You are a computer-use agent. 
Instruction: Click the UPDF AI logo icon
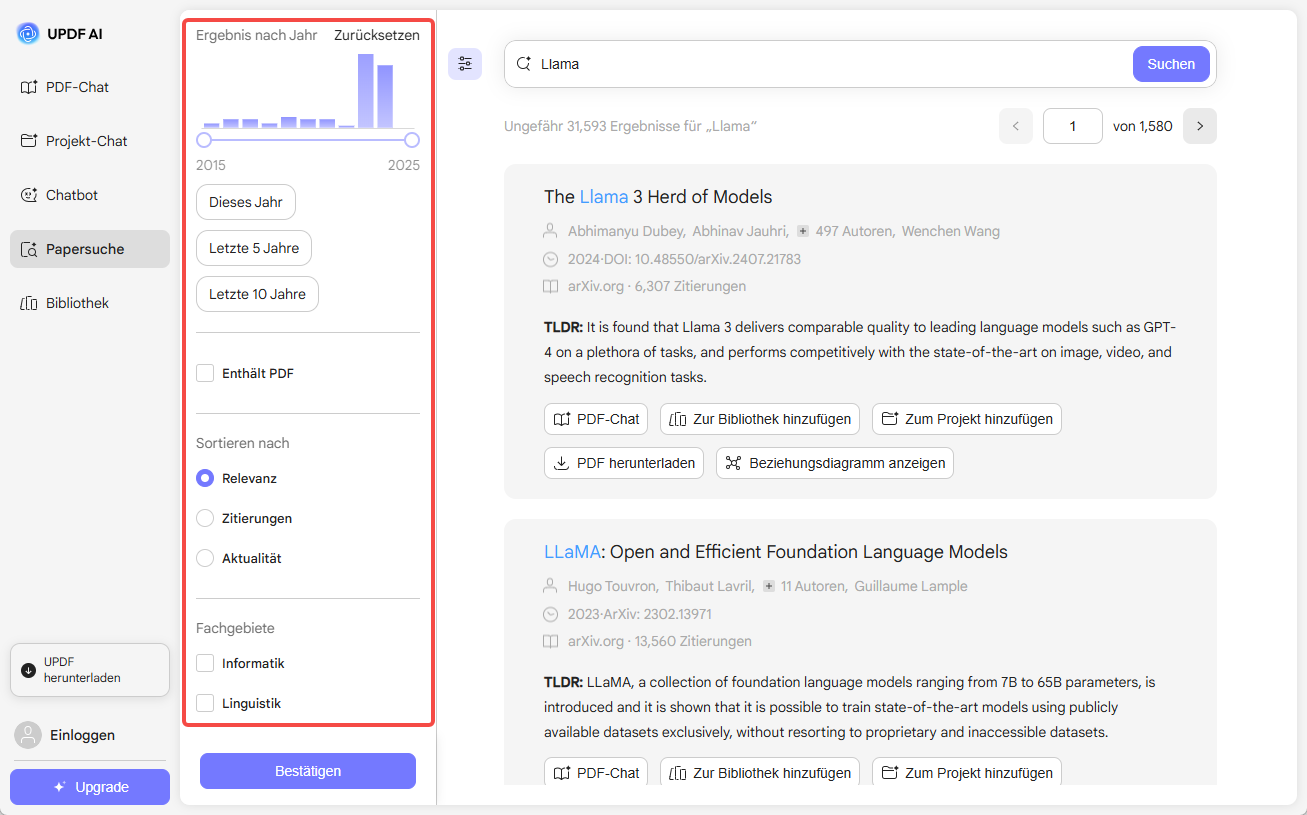[x=28, y=33]
